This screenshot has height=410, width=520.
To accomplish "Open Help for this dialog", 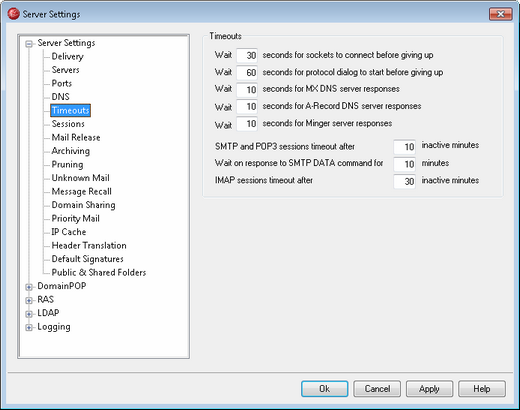I will pyautogui.click(x=482, y=389).
